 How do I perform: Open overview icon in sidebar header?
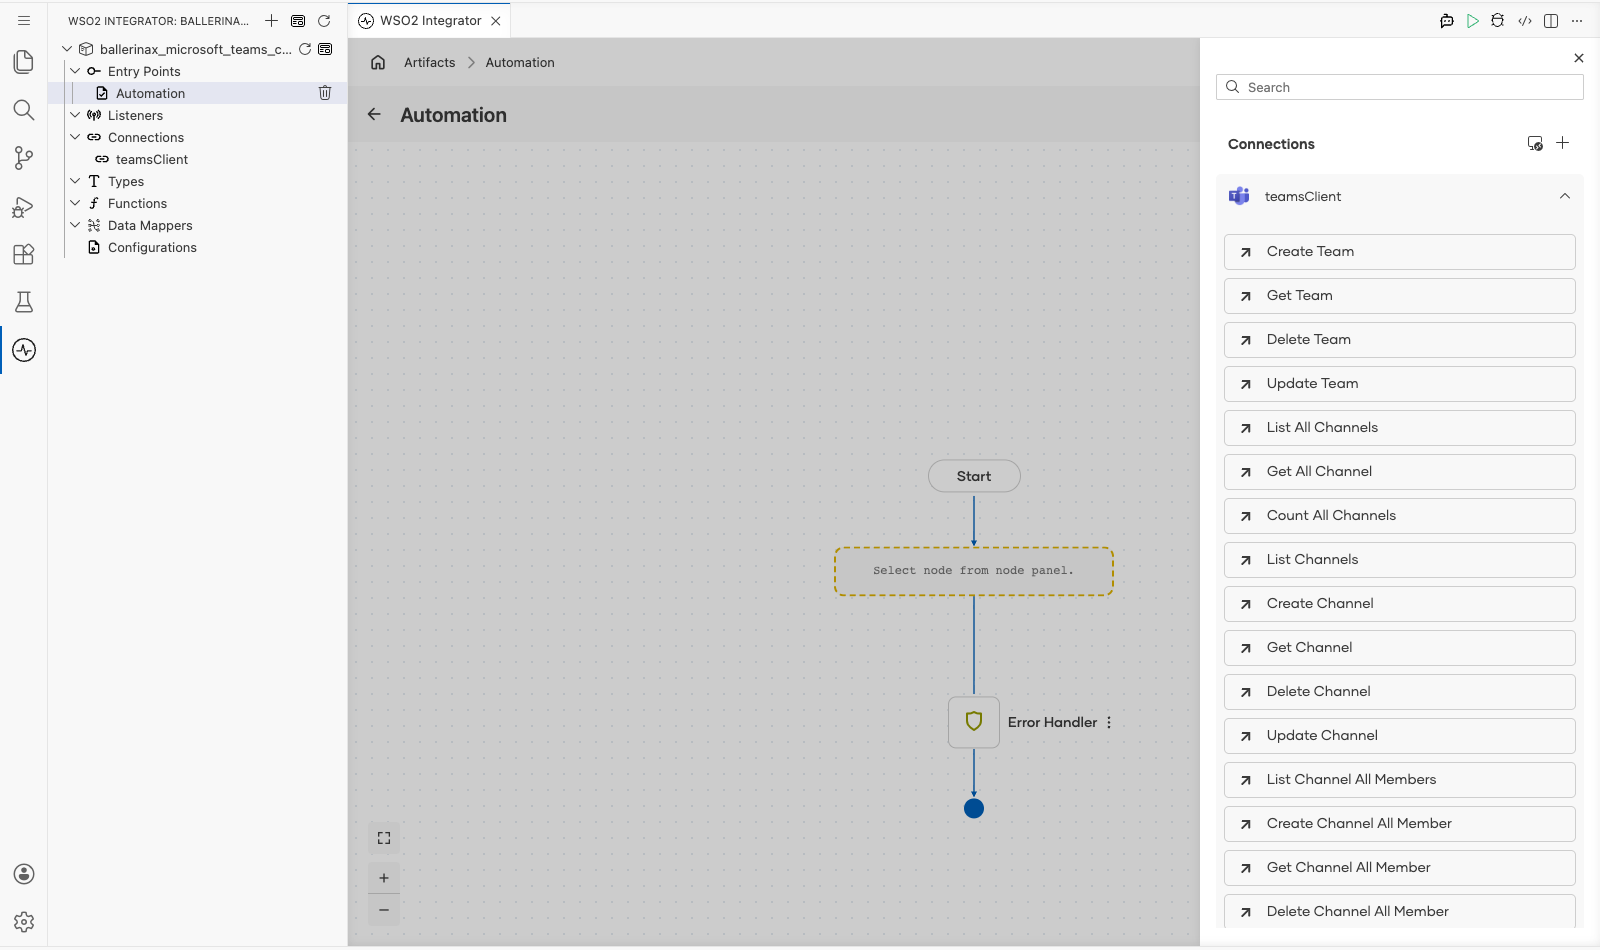pyautogui.click(x=298, y=20)
